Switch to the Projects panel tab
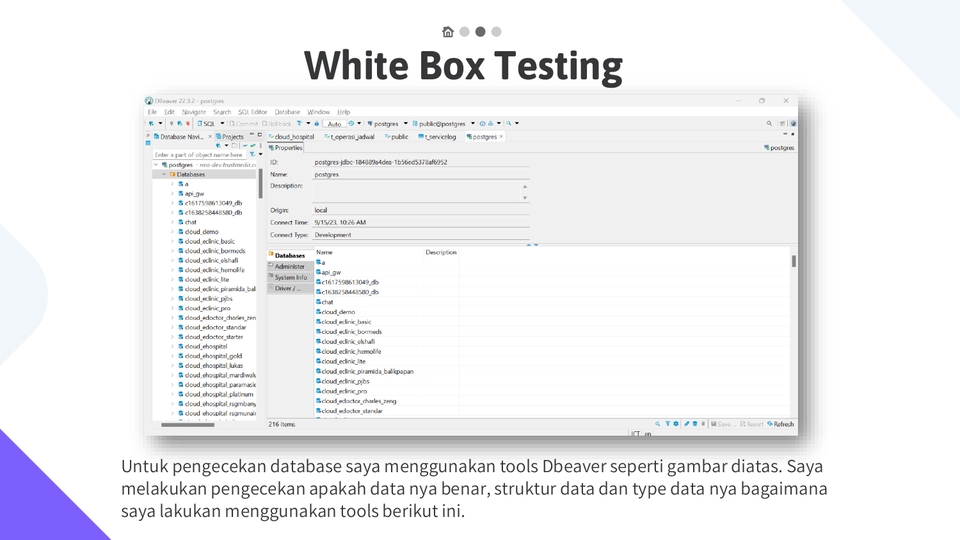Viewport: 960px width, 540px height. pyautogui.click(x=230, y=136)
